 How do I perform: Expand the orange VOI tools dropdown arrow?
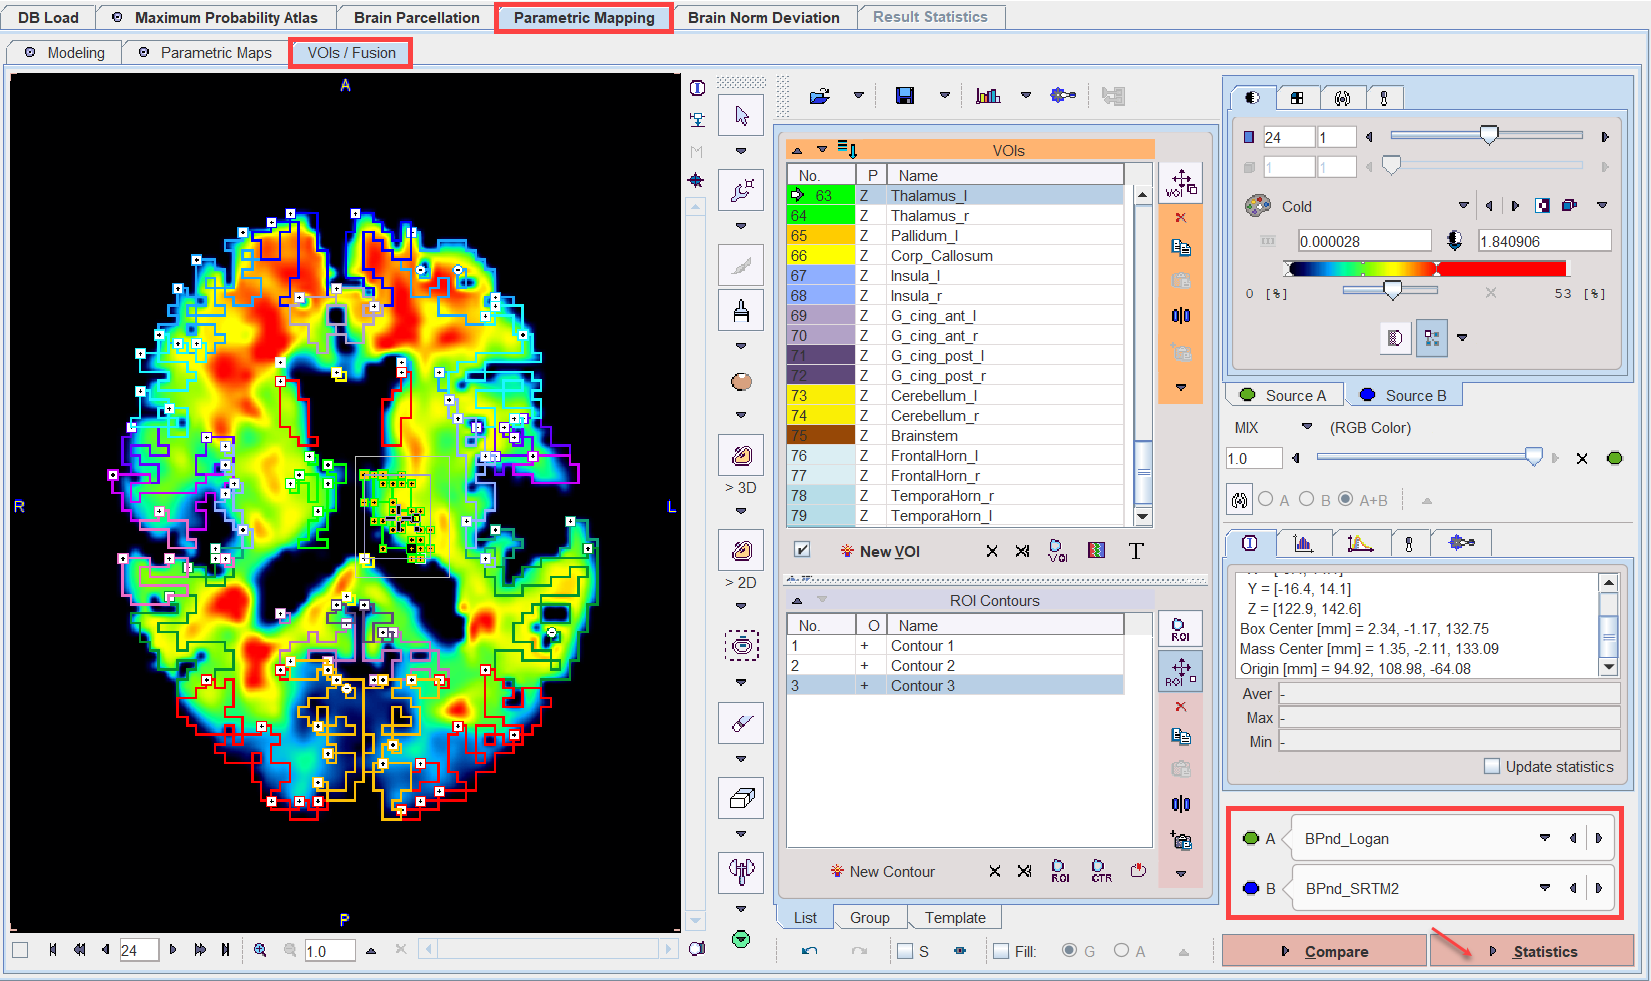(1181, 387)
